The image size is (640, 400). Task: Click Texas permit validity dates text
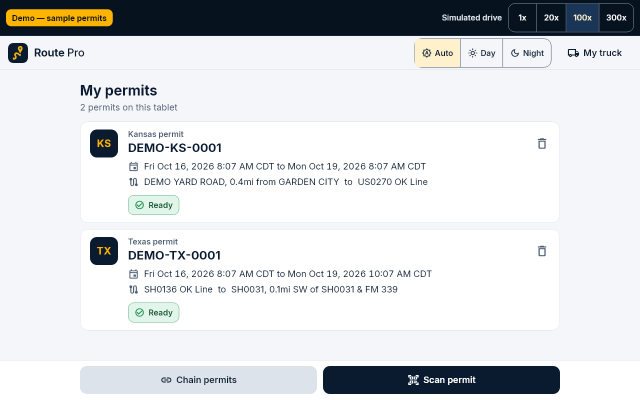click(288, 274)
